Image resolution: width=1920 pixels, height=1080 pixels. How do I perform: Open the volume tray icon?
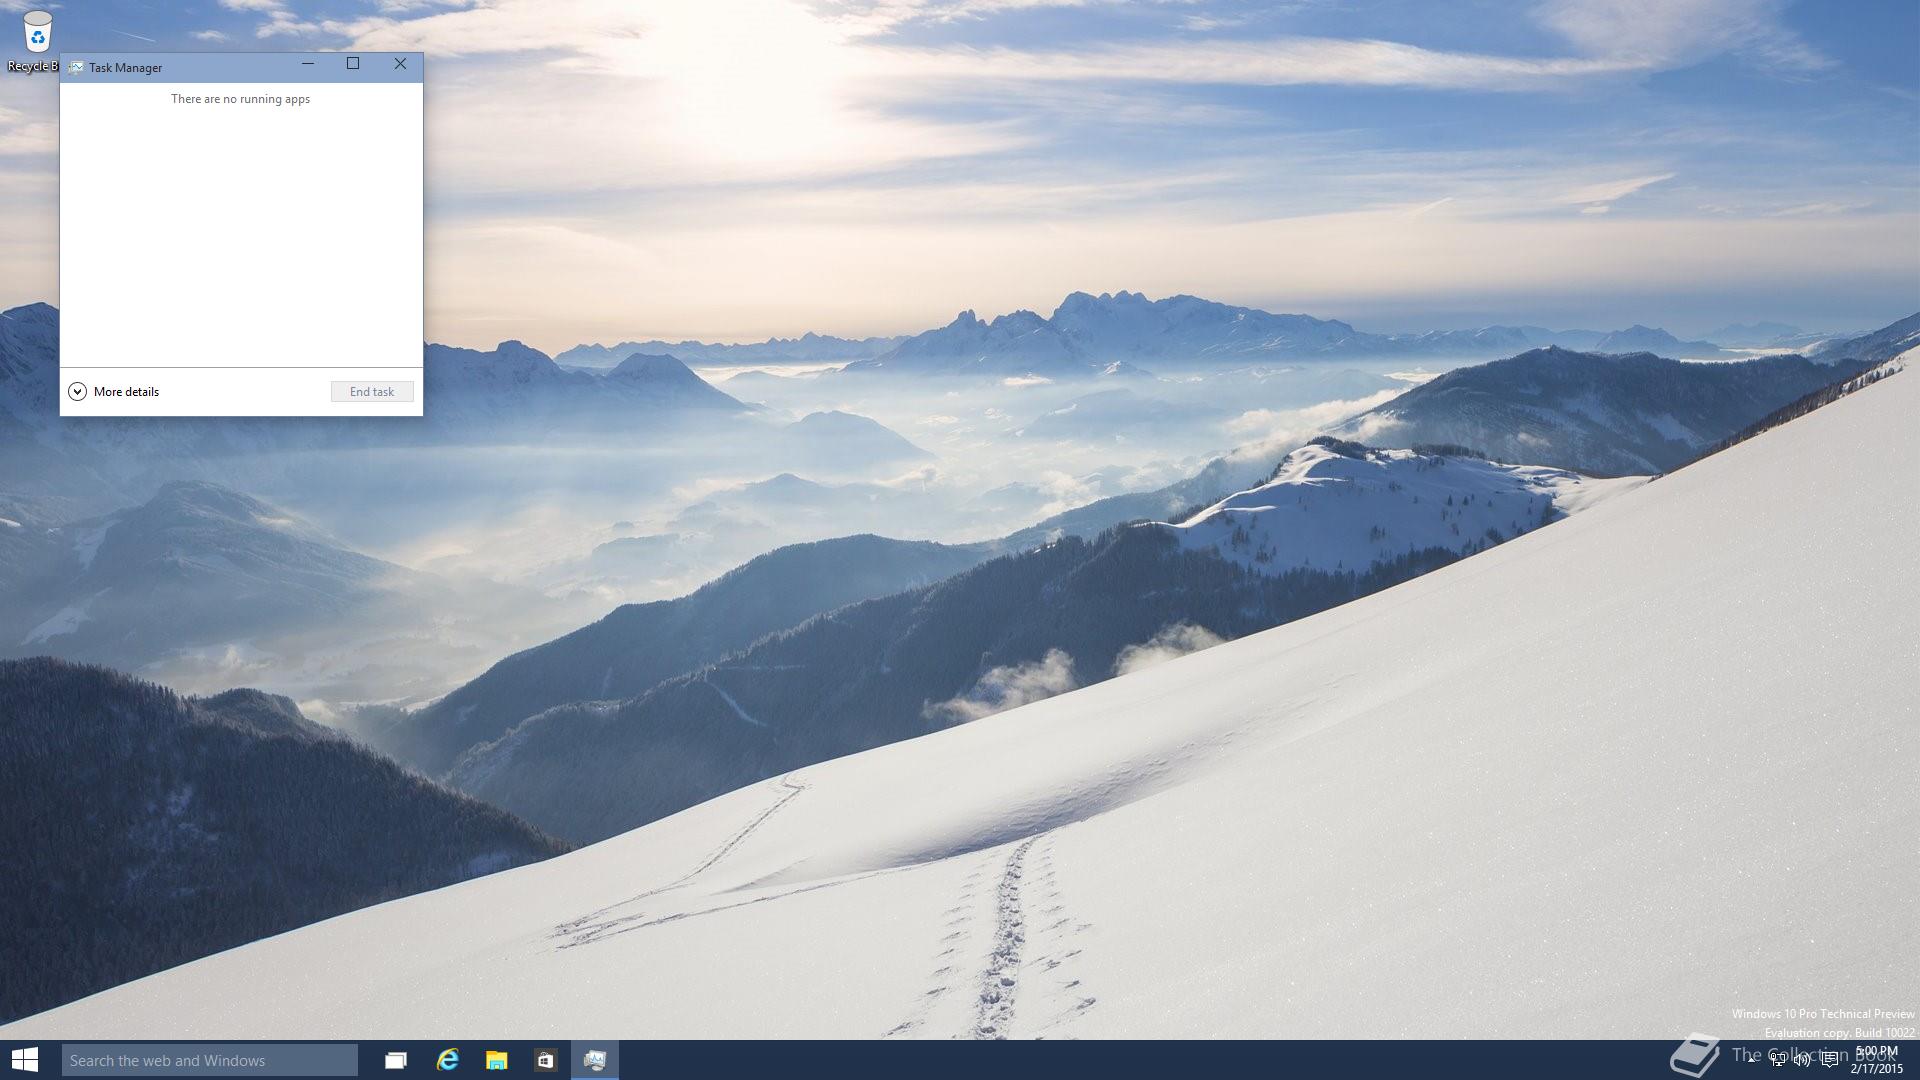1803,1060
